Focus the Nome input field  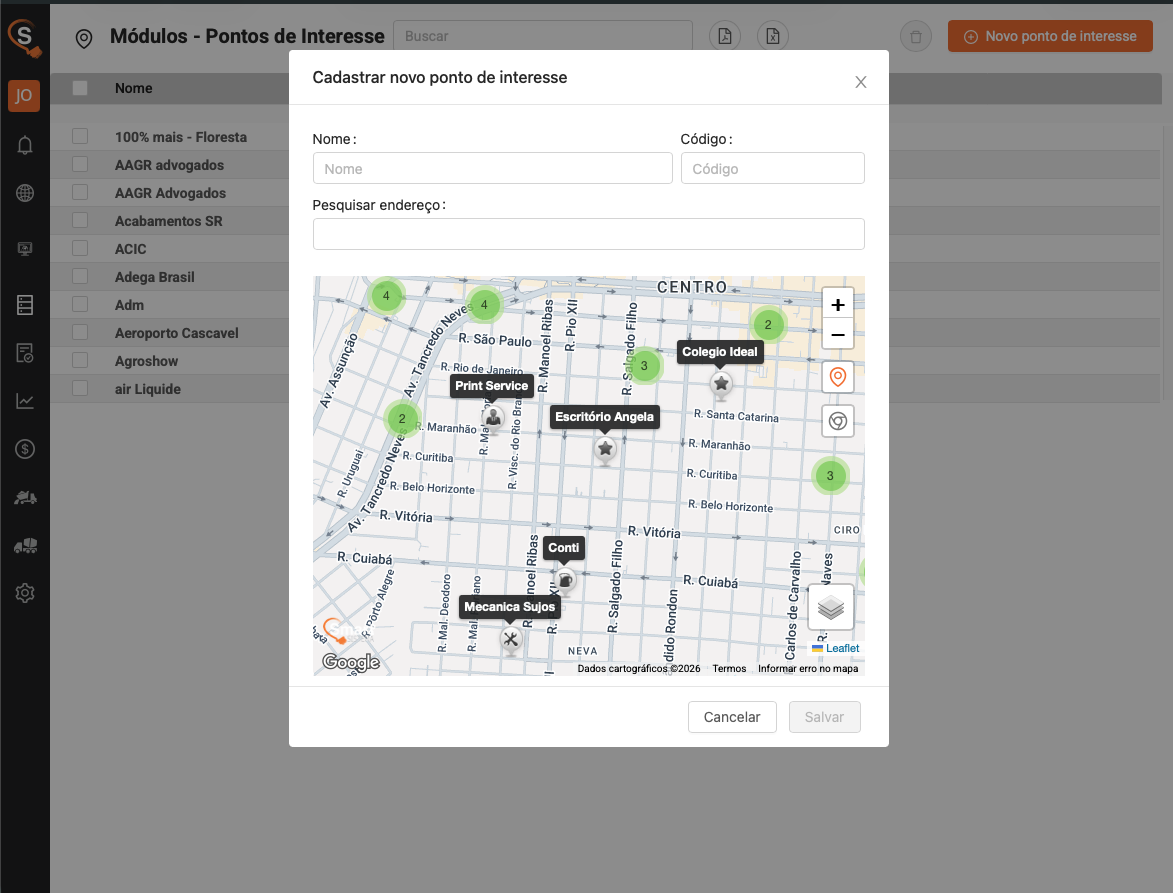(492, 168)
